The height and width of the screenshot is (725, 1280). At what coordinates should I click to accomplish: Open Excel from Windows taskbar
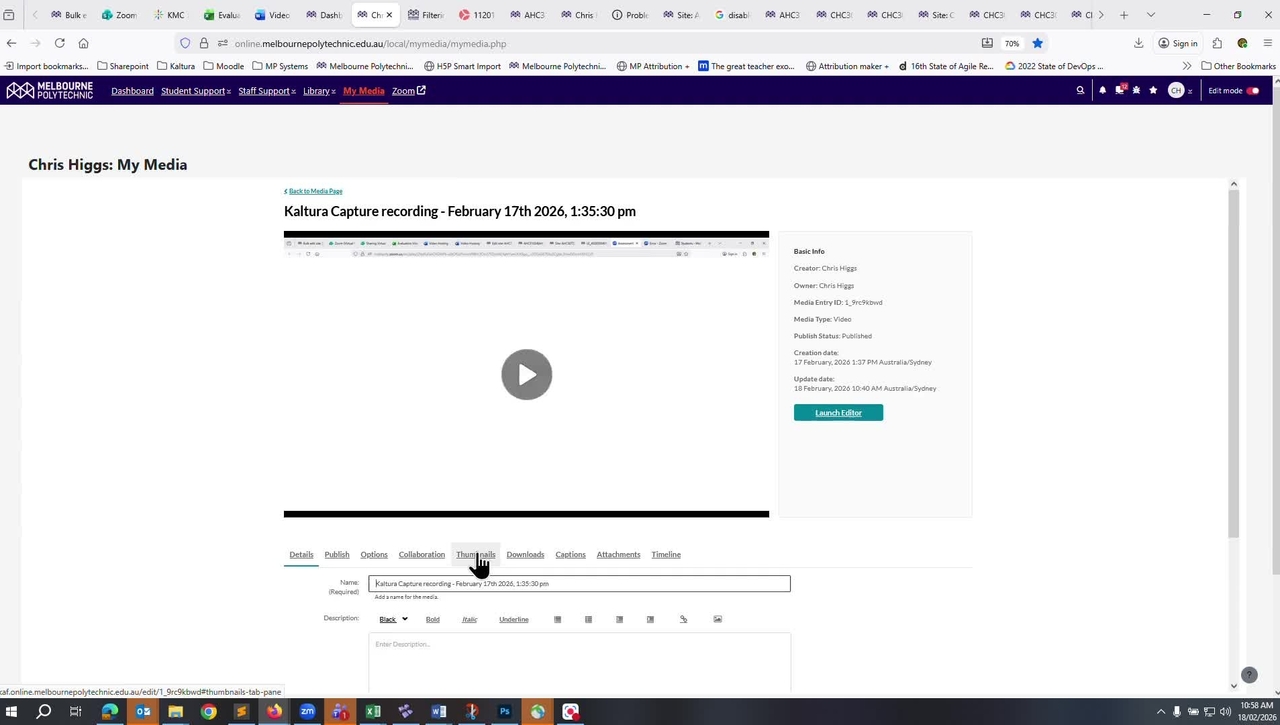click(x=373, y=712)
